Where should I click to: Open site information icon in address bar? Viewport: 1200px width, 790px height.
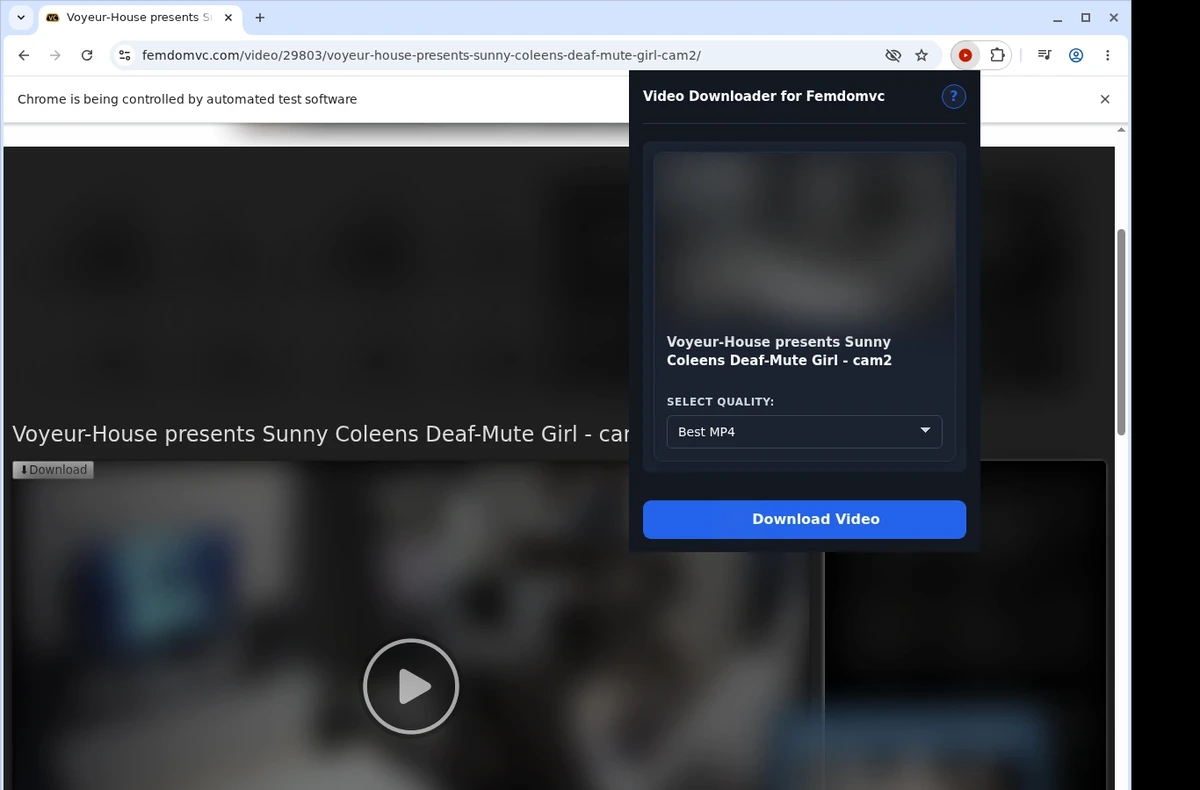pyautogui.click(x=123, y=56)
